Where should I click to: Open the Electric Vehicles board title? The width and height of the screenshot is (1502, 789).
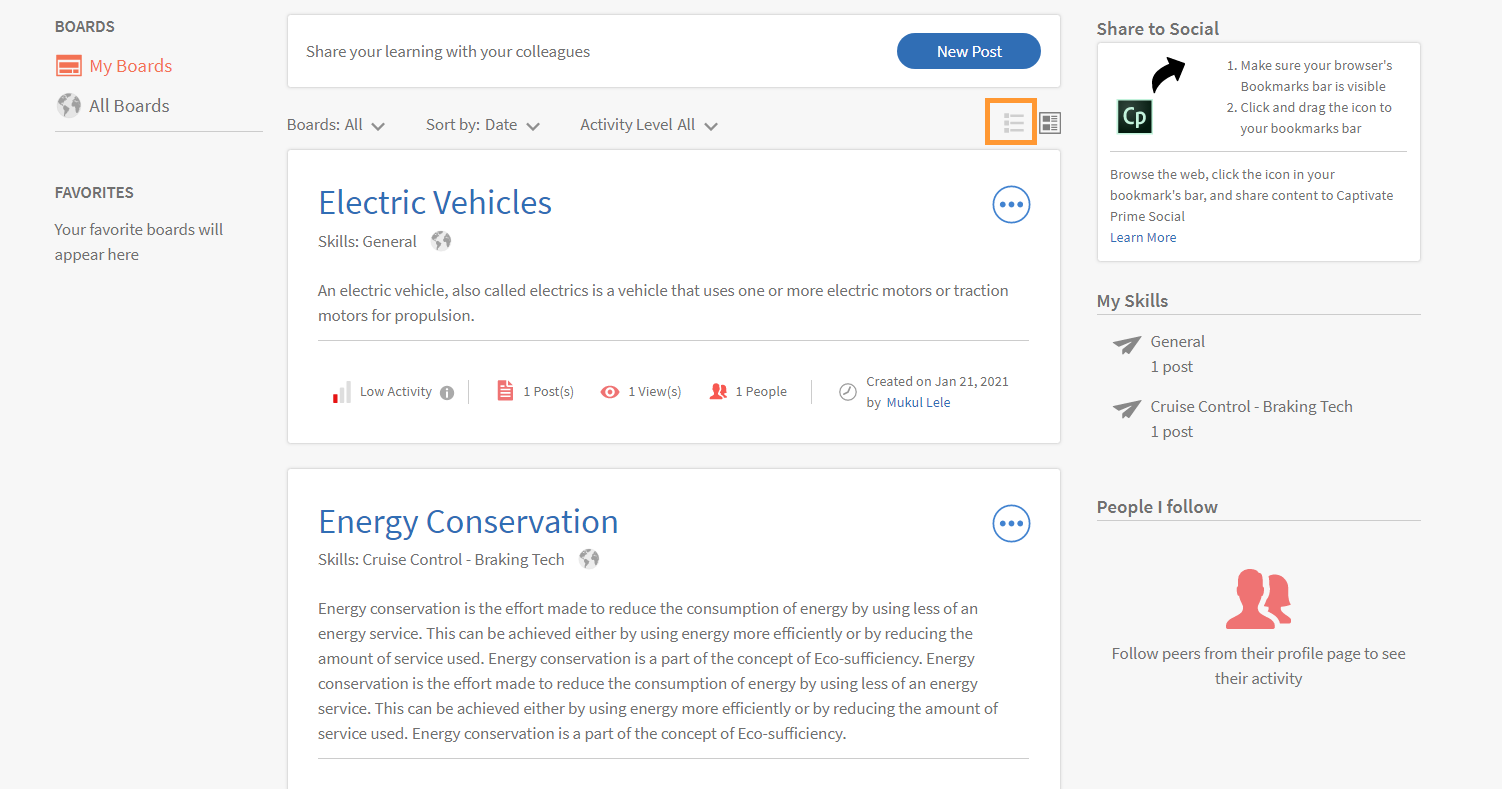[x=435, y=203]
